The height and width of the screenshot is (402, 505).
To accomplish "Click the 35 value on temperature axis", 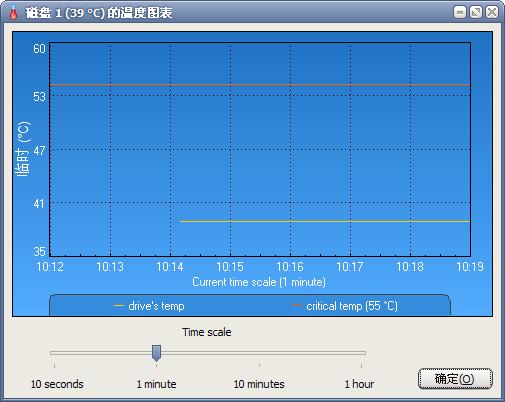I will (39, 251).
